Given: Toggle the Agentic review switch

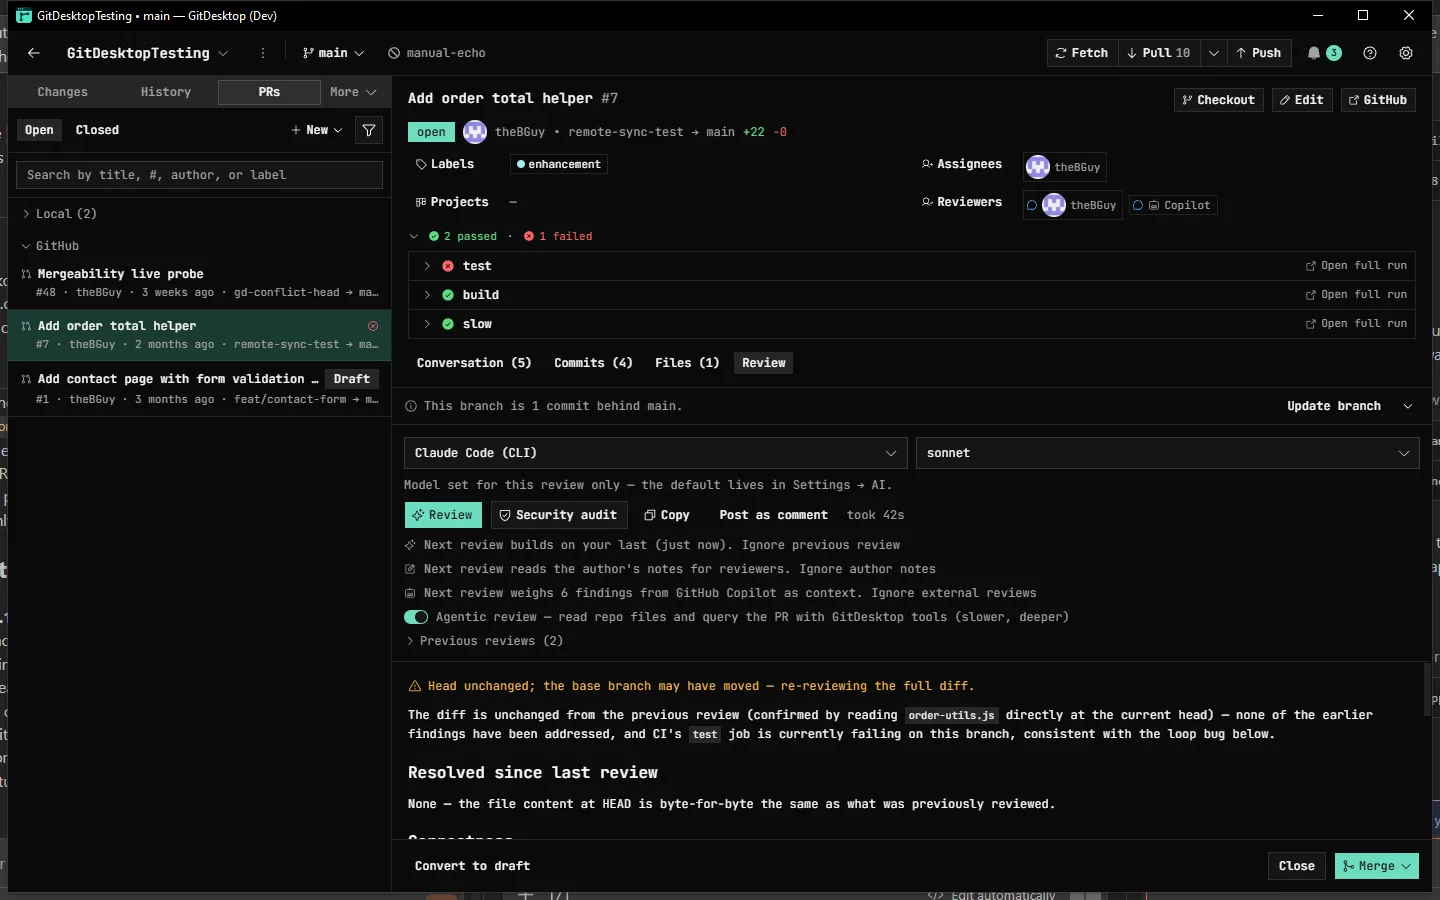Looking at the screenshot, I should (416, 617).
